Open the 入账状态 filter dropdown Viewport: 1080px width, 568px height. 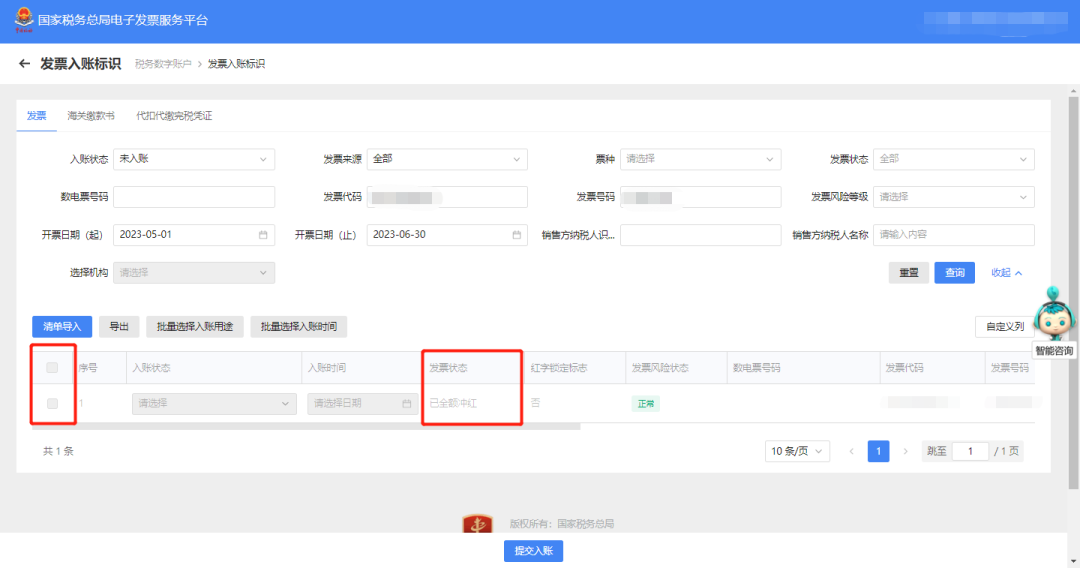193,159
